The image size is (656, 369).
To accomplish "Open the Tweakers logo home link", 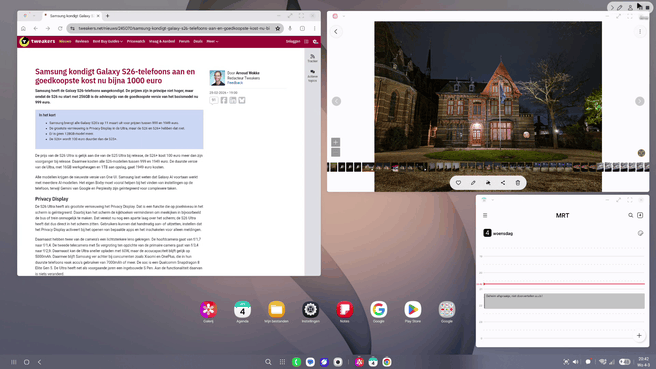I will coord(37,41).
